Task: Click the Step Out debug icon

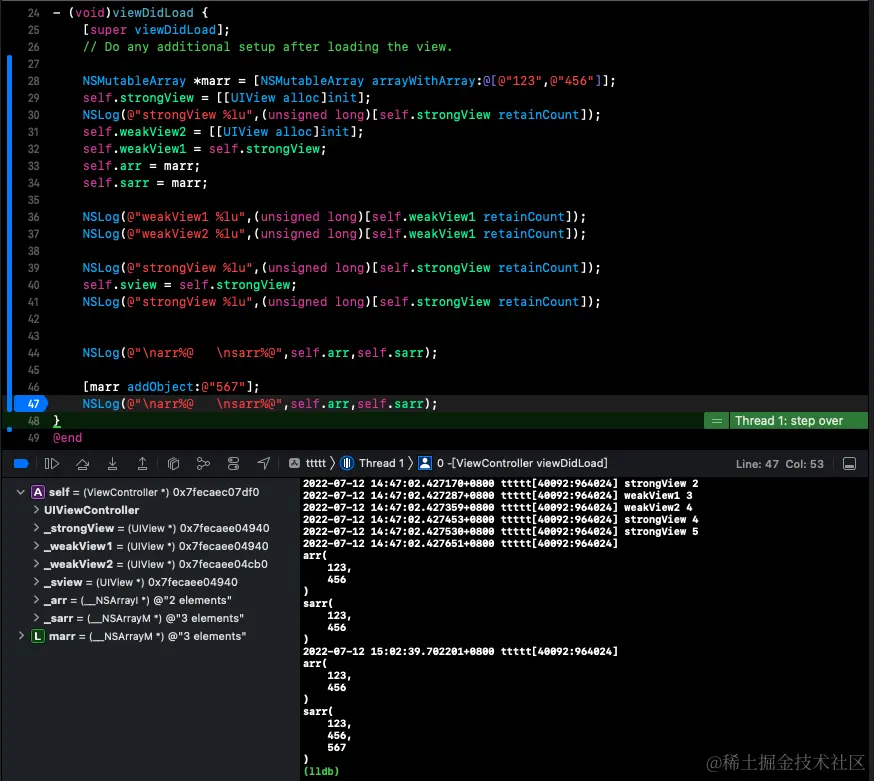Action: click(143, 463)
